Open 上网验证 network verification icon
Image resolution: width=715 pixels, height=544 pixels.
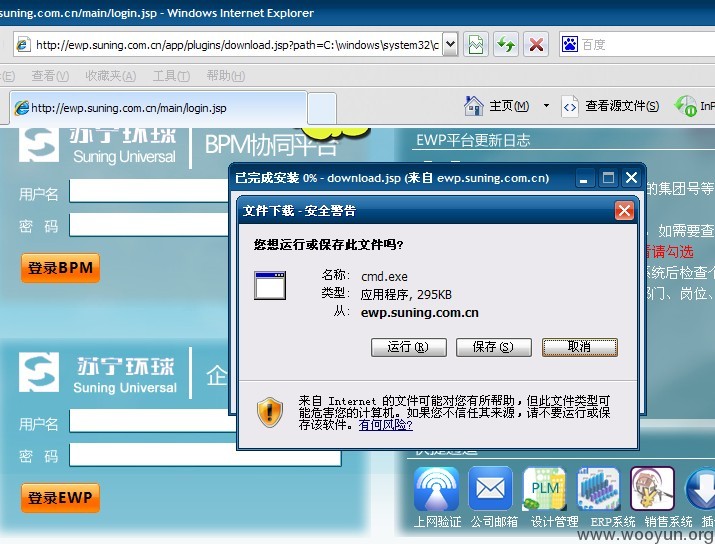pos(436,489)
